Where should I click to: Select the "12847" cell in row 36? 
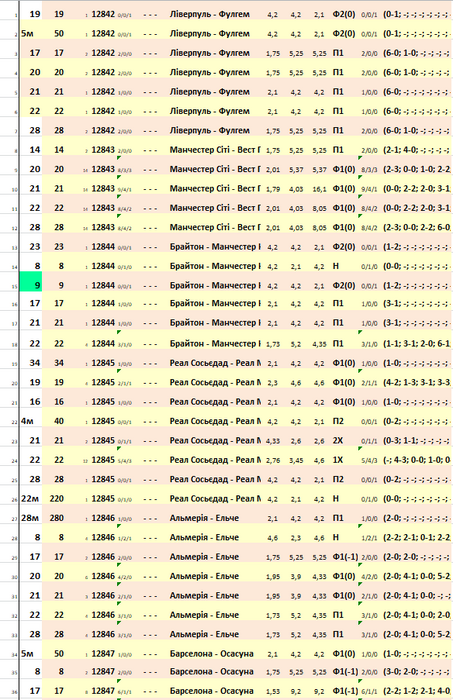coord(103,691)
